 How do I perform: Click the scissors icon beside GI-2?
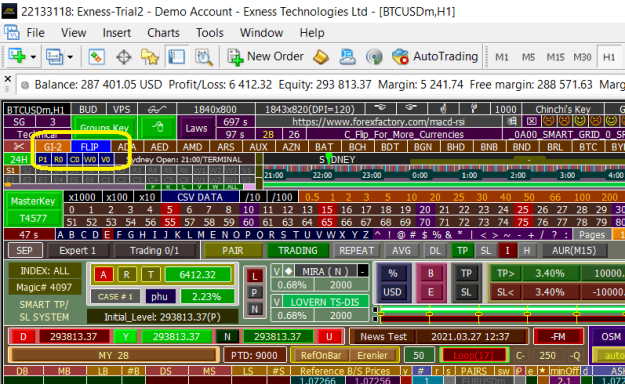tap(18, 147)
